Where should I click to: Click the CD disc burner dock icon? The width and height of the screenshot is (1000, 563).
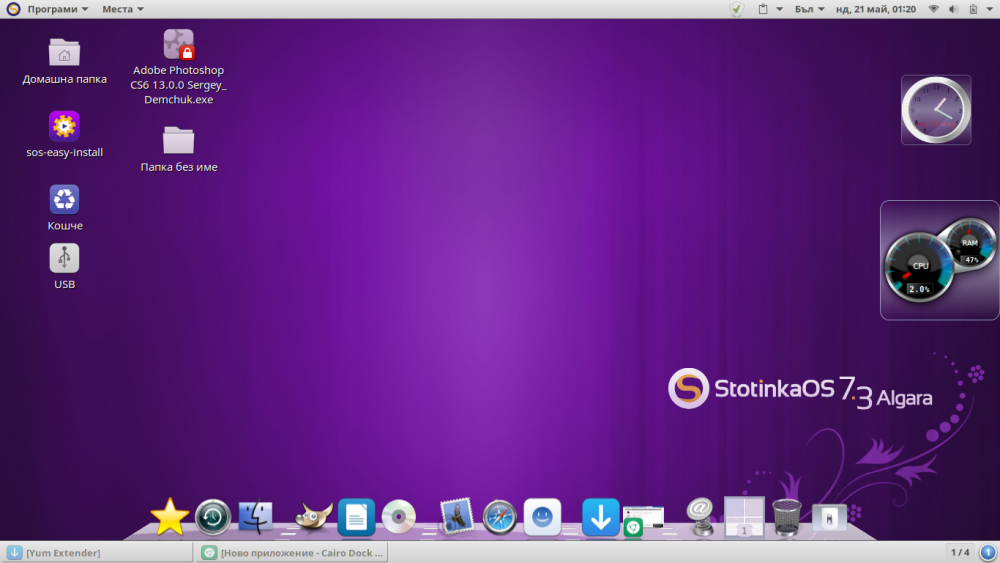click(399, 516)
